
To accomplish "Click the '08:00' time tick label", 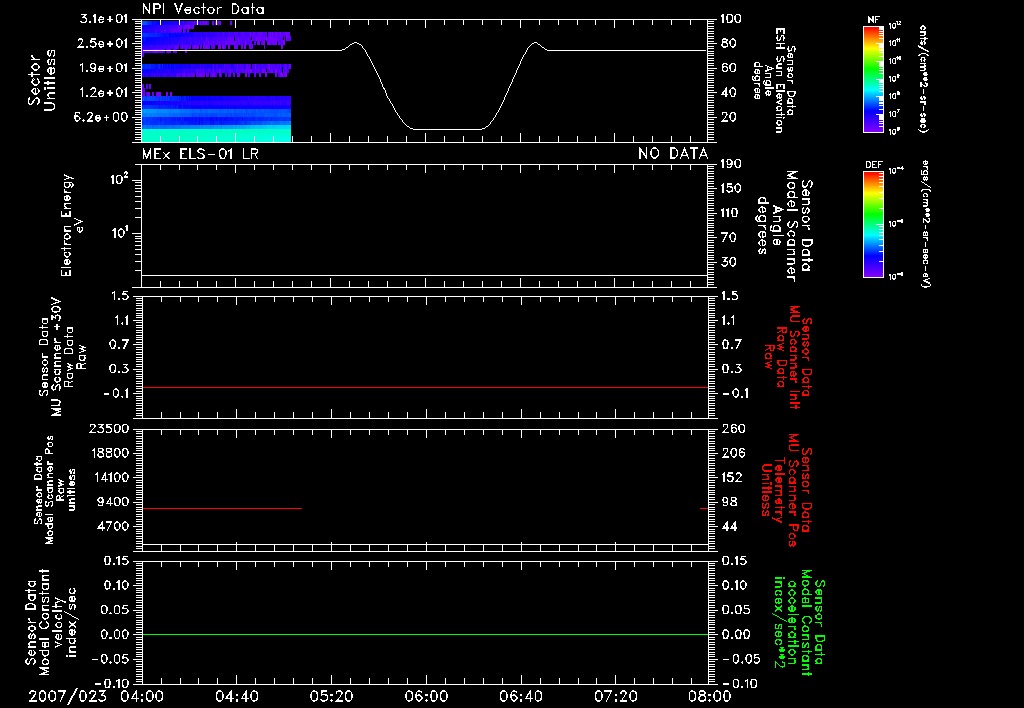I will [x=709, y=696].
